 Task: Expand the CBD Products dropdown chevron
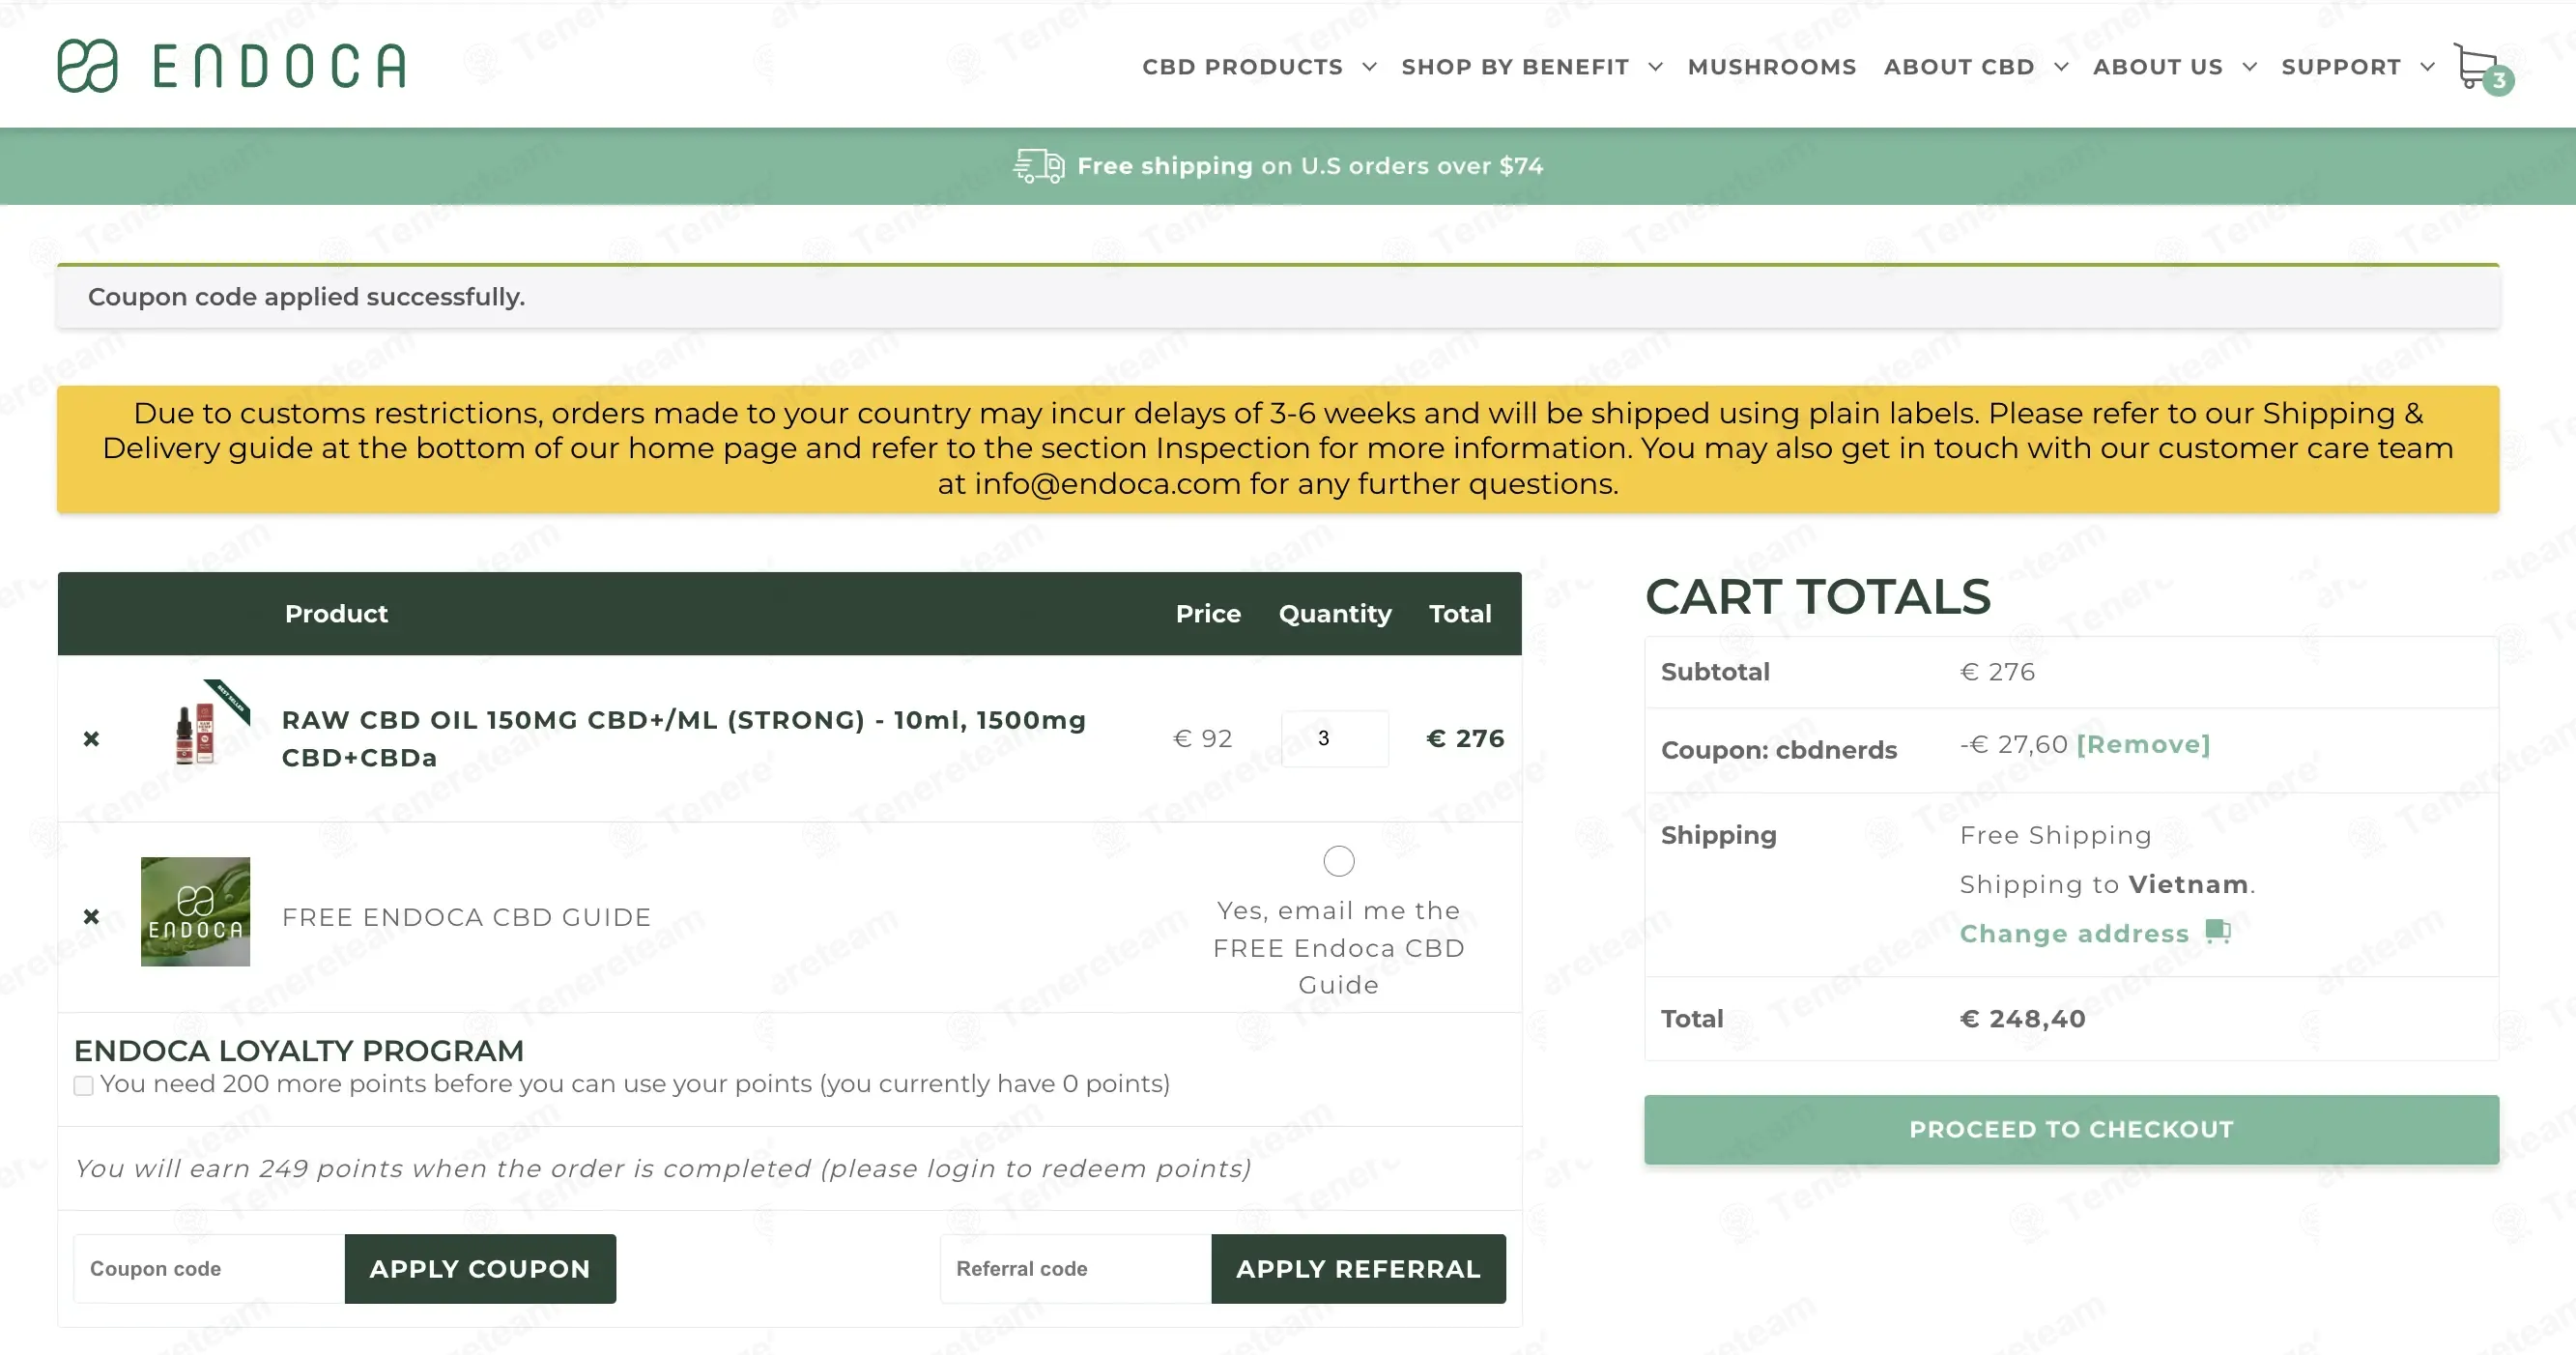(1369, 67)
